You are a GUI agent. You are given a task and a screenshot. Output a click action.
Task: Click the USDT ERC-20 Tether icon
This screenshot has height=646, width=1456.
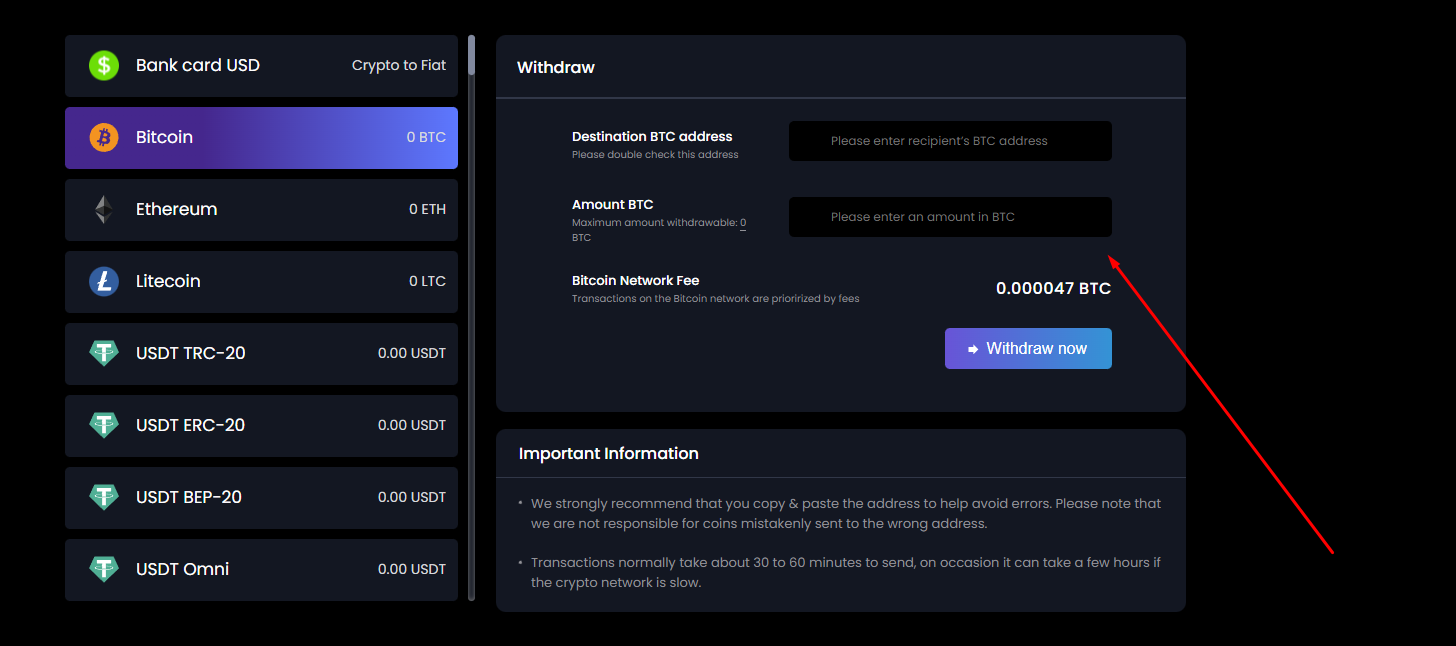point(104,425)
